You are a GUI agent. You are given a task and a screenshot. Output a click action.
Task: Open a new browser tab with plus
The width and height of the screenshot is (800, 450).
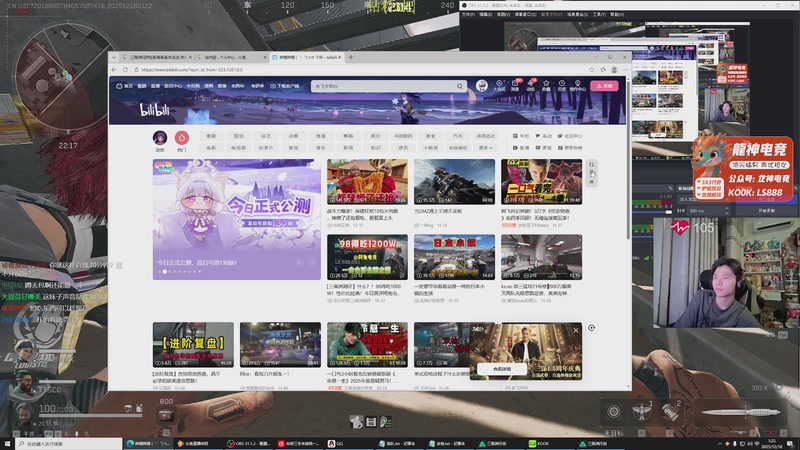click(351, 57)
